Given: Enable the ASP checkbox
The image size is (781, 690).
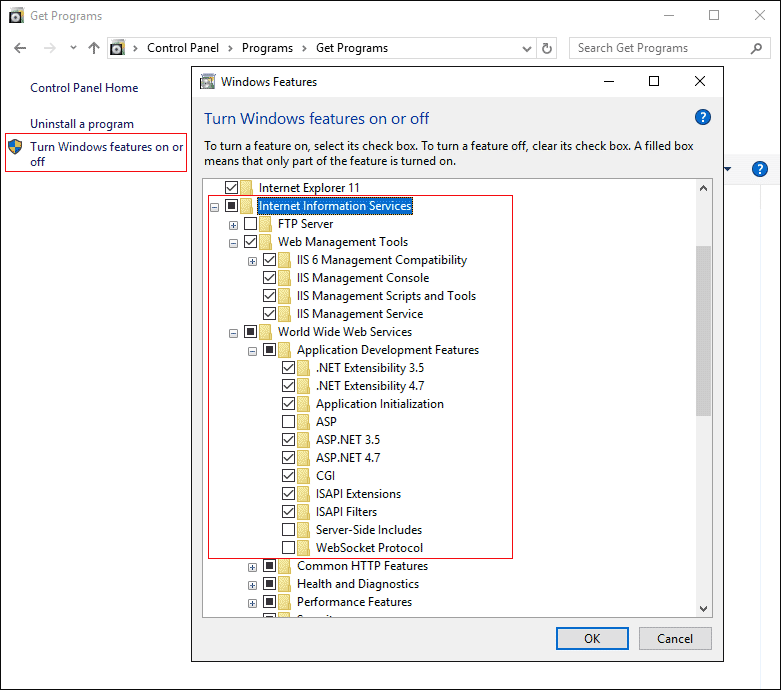Looking at the screenshot, I should [x=288, y=421].
